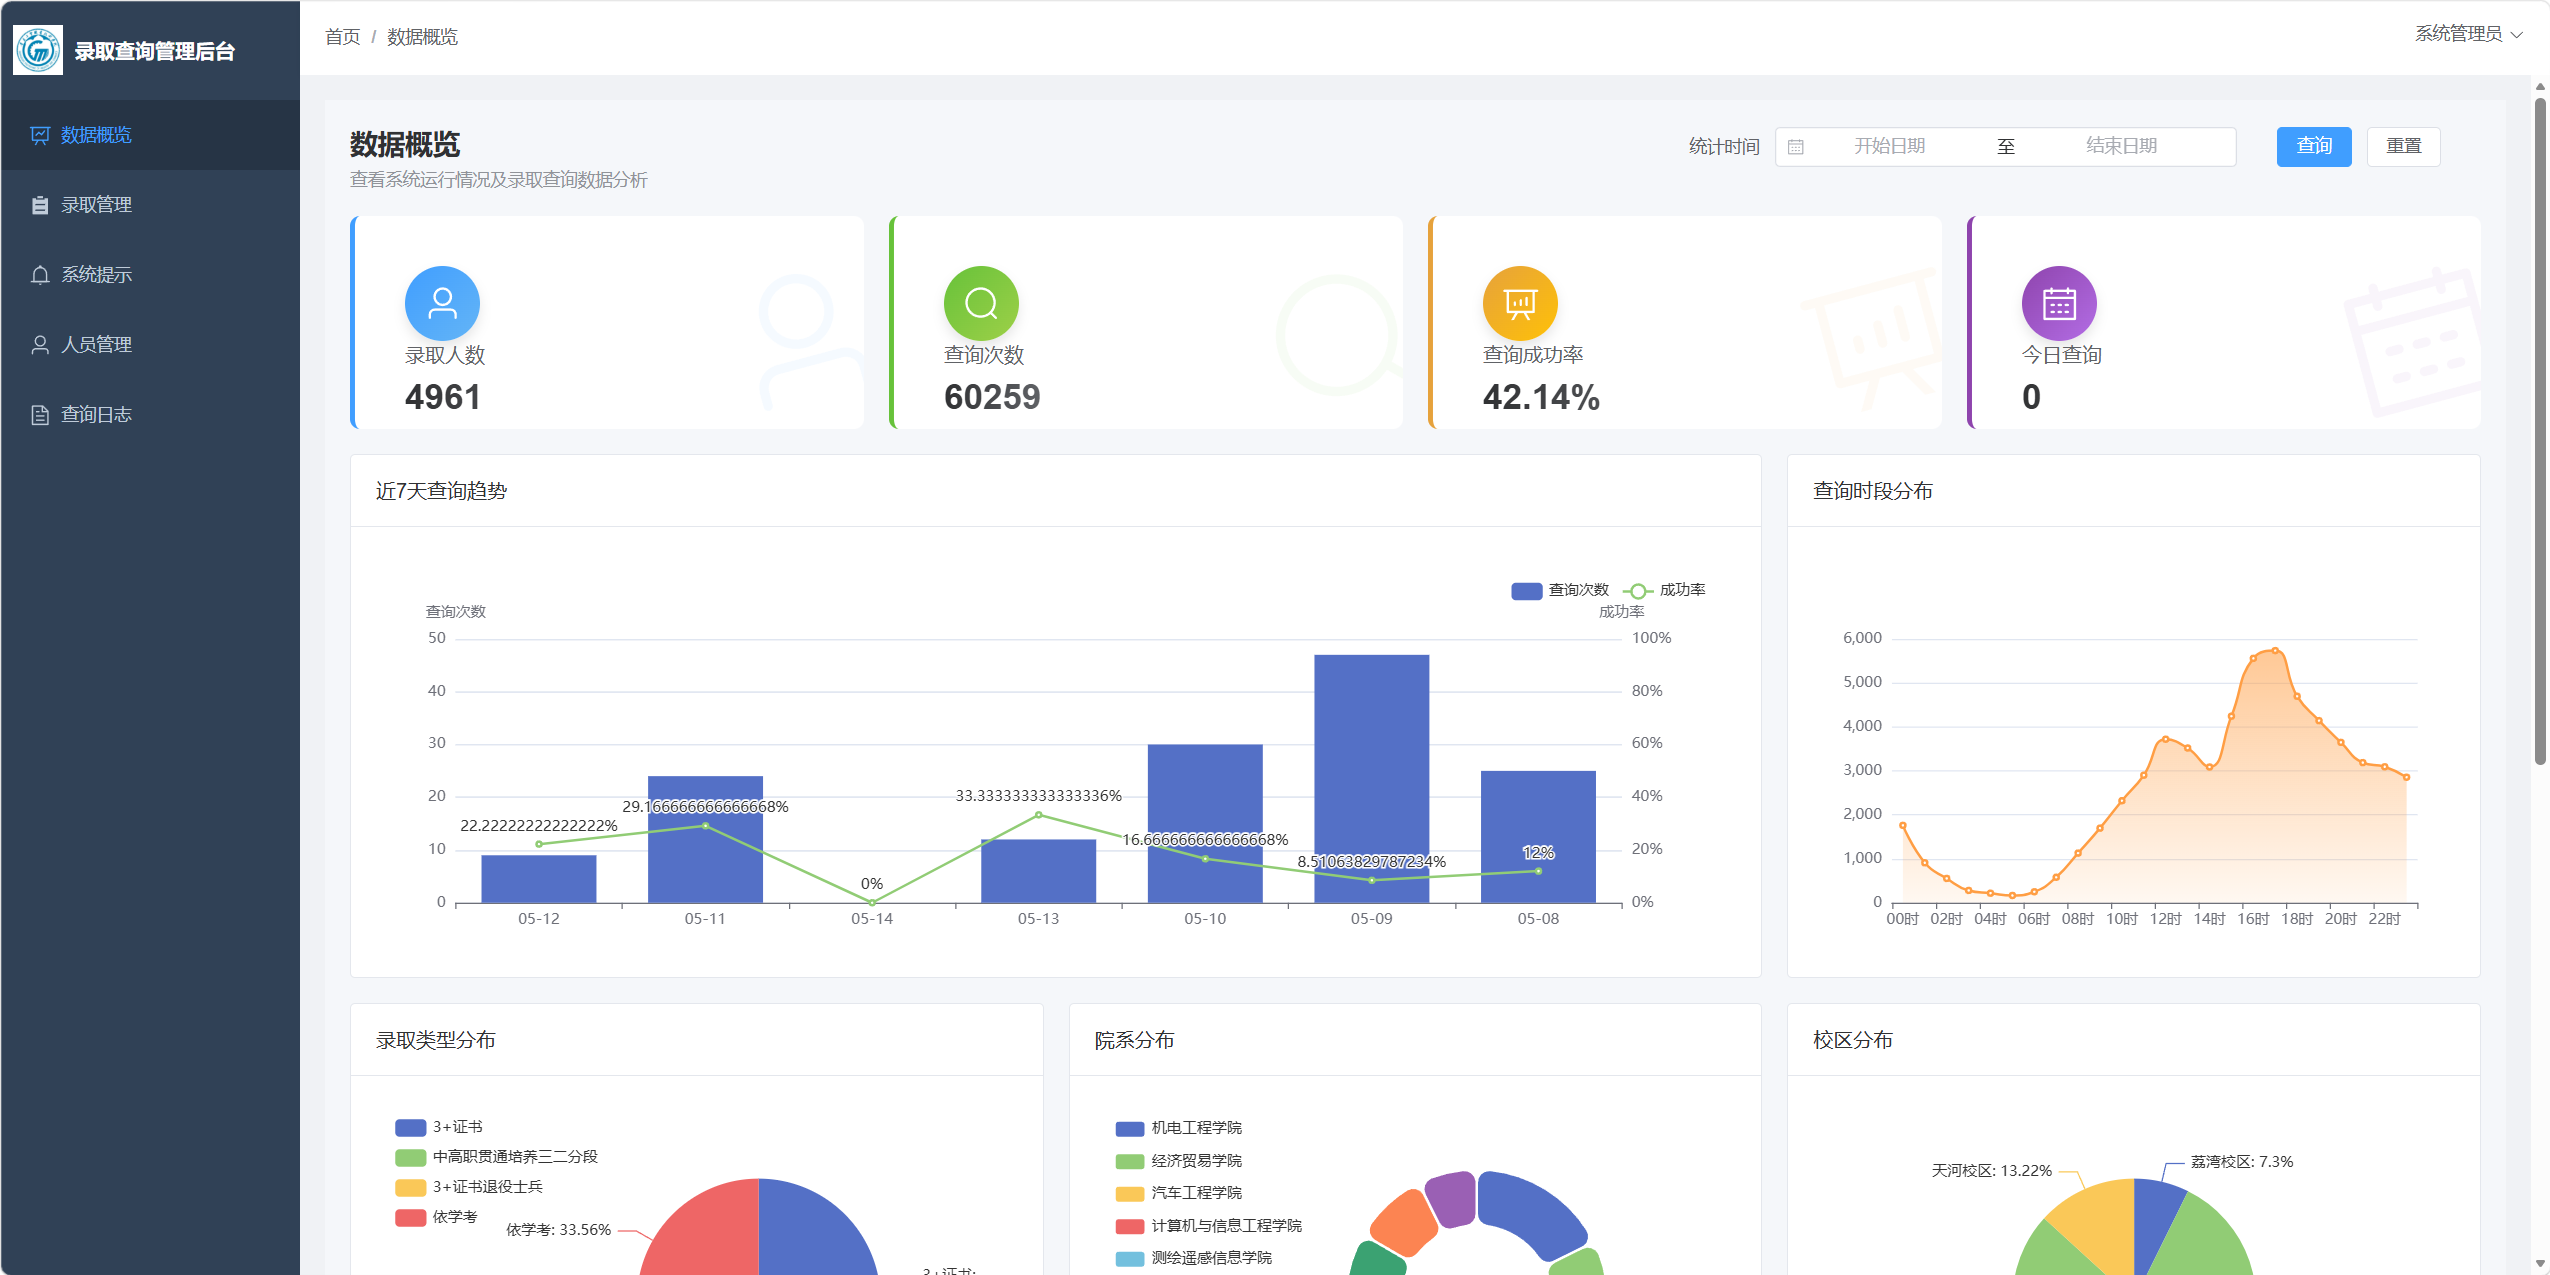This screenshot has height=1275, width=2550.
Task: Toggle 测绘遥感信息学院 legend item
Action: (x=1194, y=1258)
